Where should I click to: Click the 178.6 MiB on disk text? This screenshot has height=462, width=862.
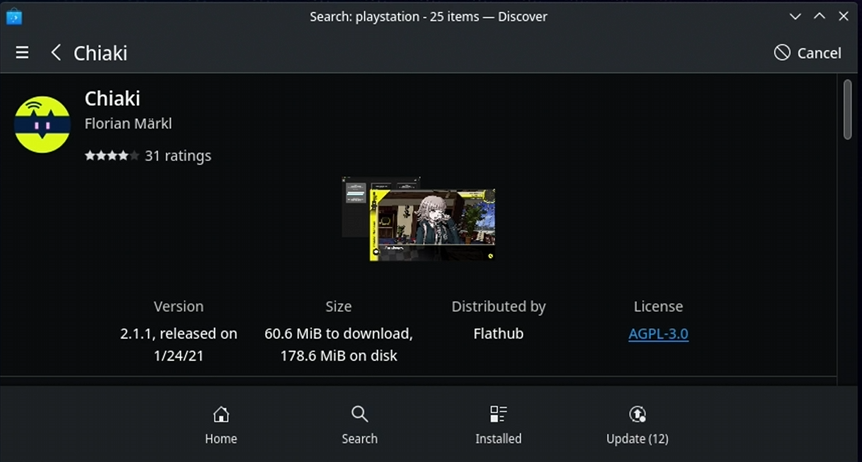tap(339, 356)
